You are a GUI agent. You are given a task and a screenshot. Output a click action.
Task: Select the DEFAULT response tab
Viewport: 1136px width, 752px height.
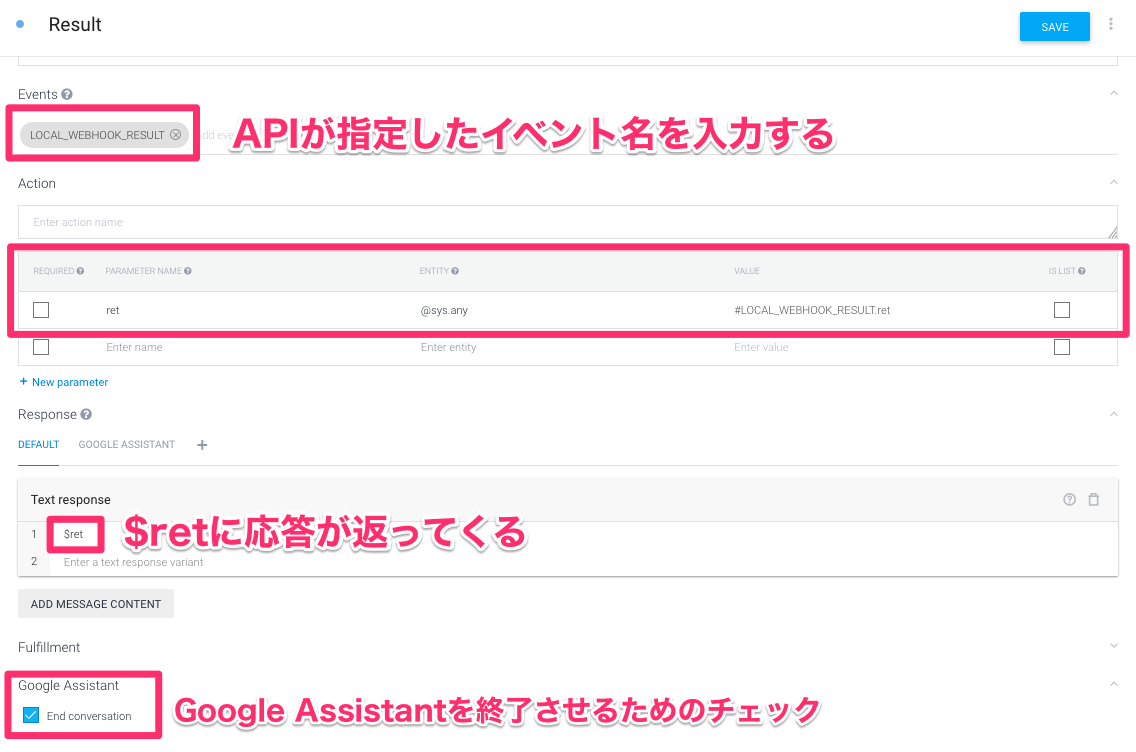click(x=38, y=445)
